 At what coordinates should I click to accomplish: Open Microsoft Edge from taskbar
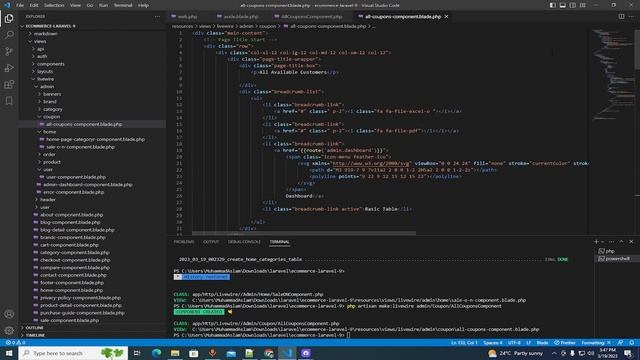[x=156, y=353]
